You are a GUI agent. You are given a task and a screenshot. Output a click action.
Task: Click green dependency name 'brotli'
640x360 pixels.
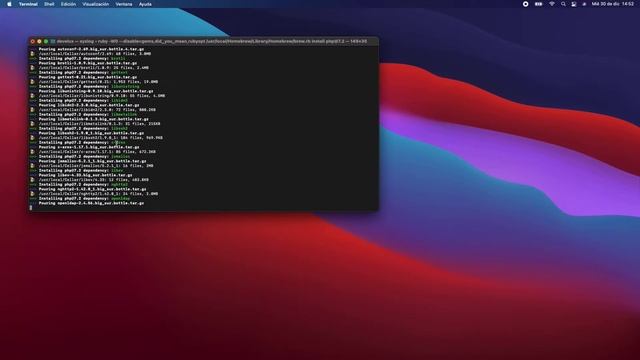[118, 58]
